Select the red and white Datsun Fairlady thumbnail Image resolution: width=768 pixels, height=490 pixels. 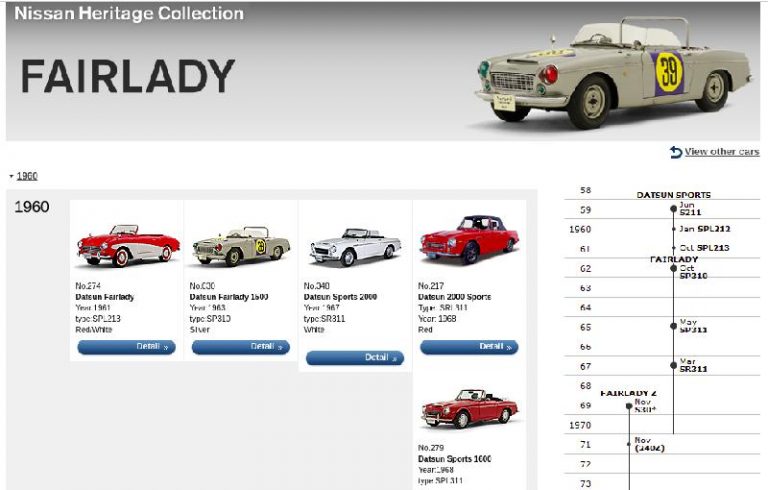click(x=127, y=245)
